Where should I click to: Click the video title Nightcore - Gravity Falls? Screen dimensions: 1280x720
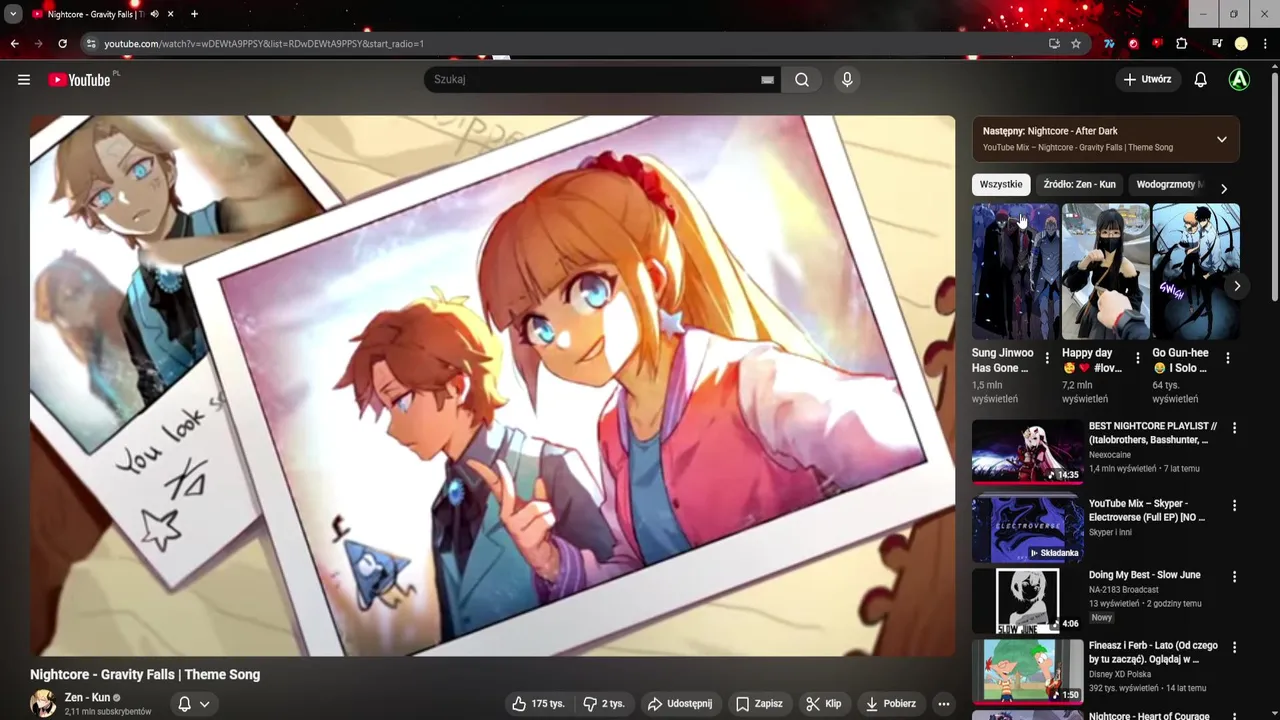click(145, 675)
